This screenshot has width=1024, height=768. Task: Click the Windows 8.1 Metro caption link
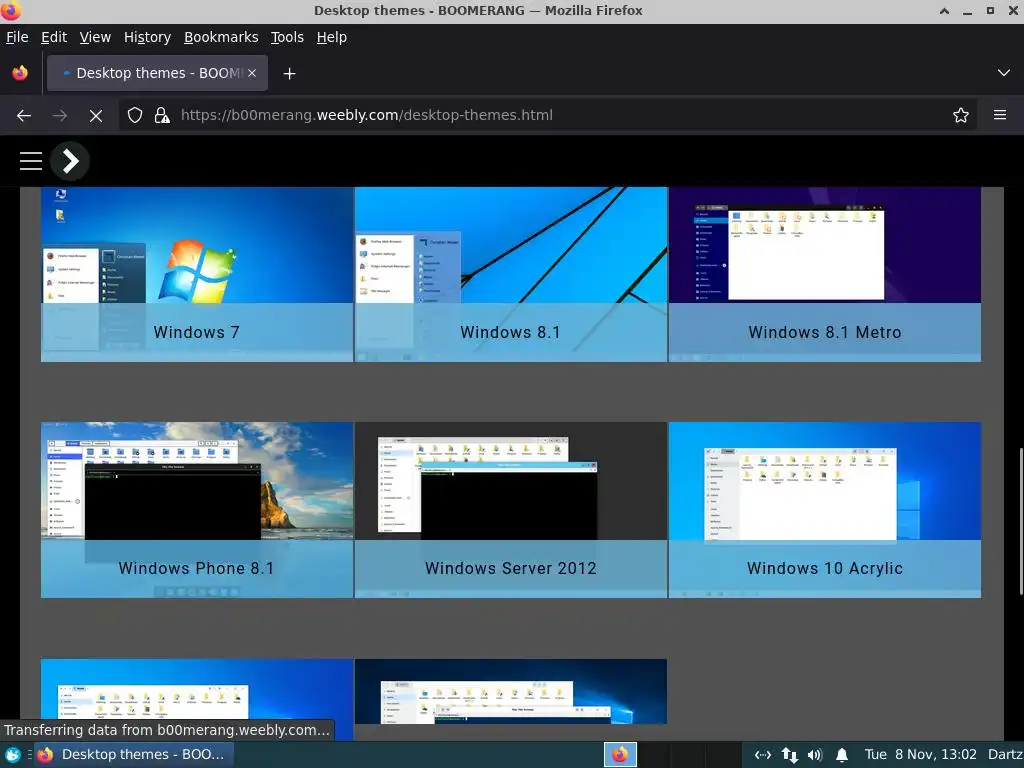(825, 332)
